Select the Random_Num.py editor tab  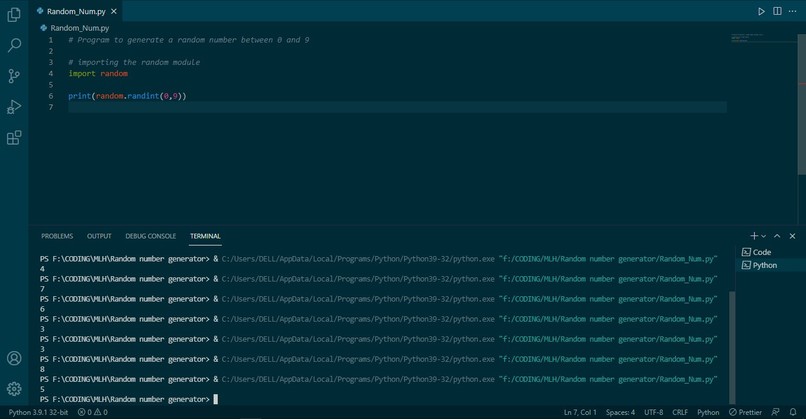[x=76, y=11]
